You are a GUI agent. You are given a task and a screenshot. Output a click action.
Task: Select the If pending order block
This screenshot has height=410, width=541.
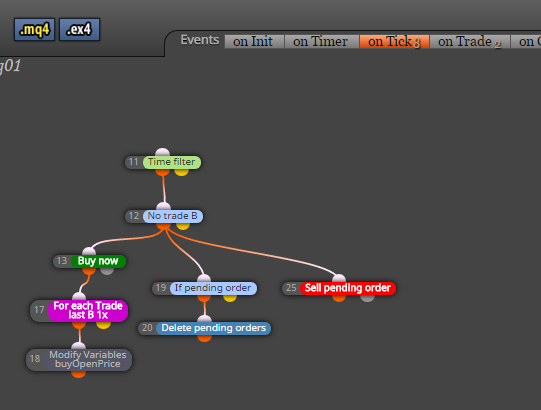(x=213, y=288)
